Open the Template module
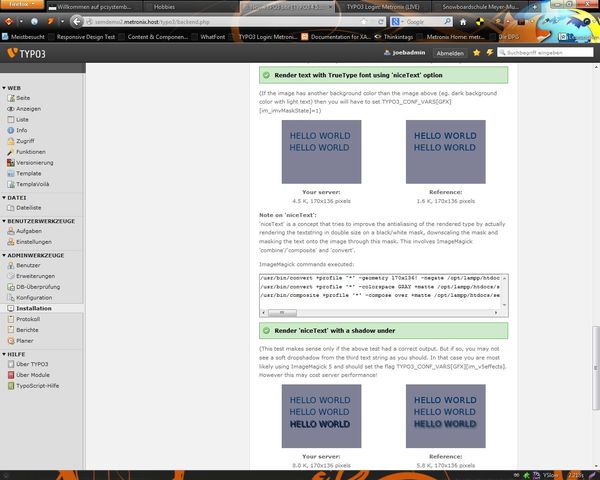 [24, 173]
